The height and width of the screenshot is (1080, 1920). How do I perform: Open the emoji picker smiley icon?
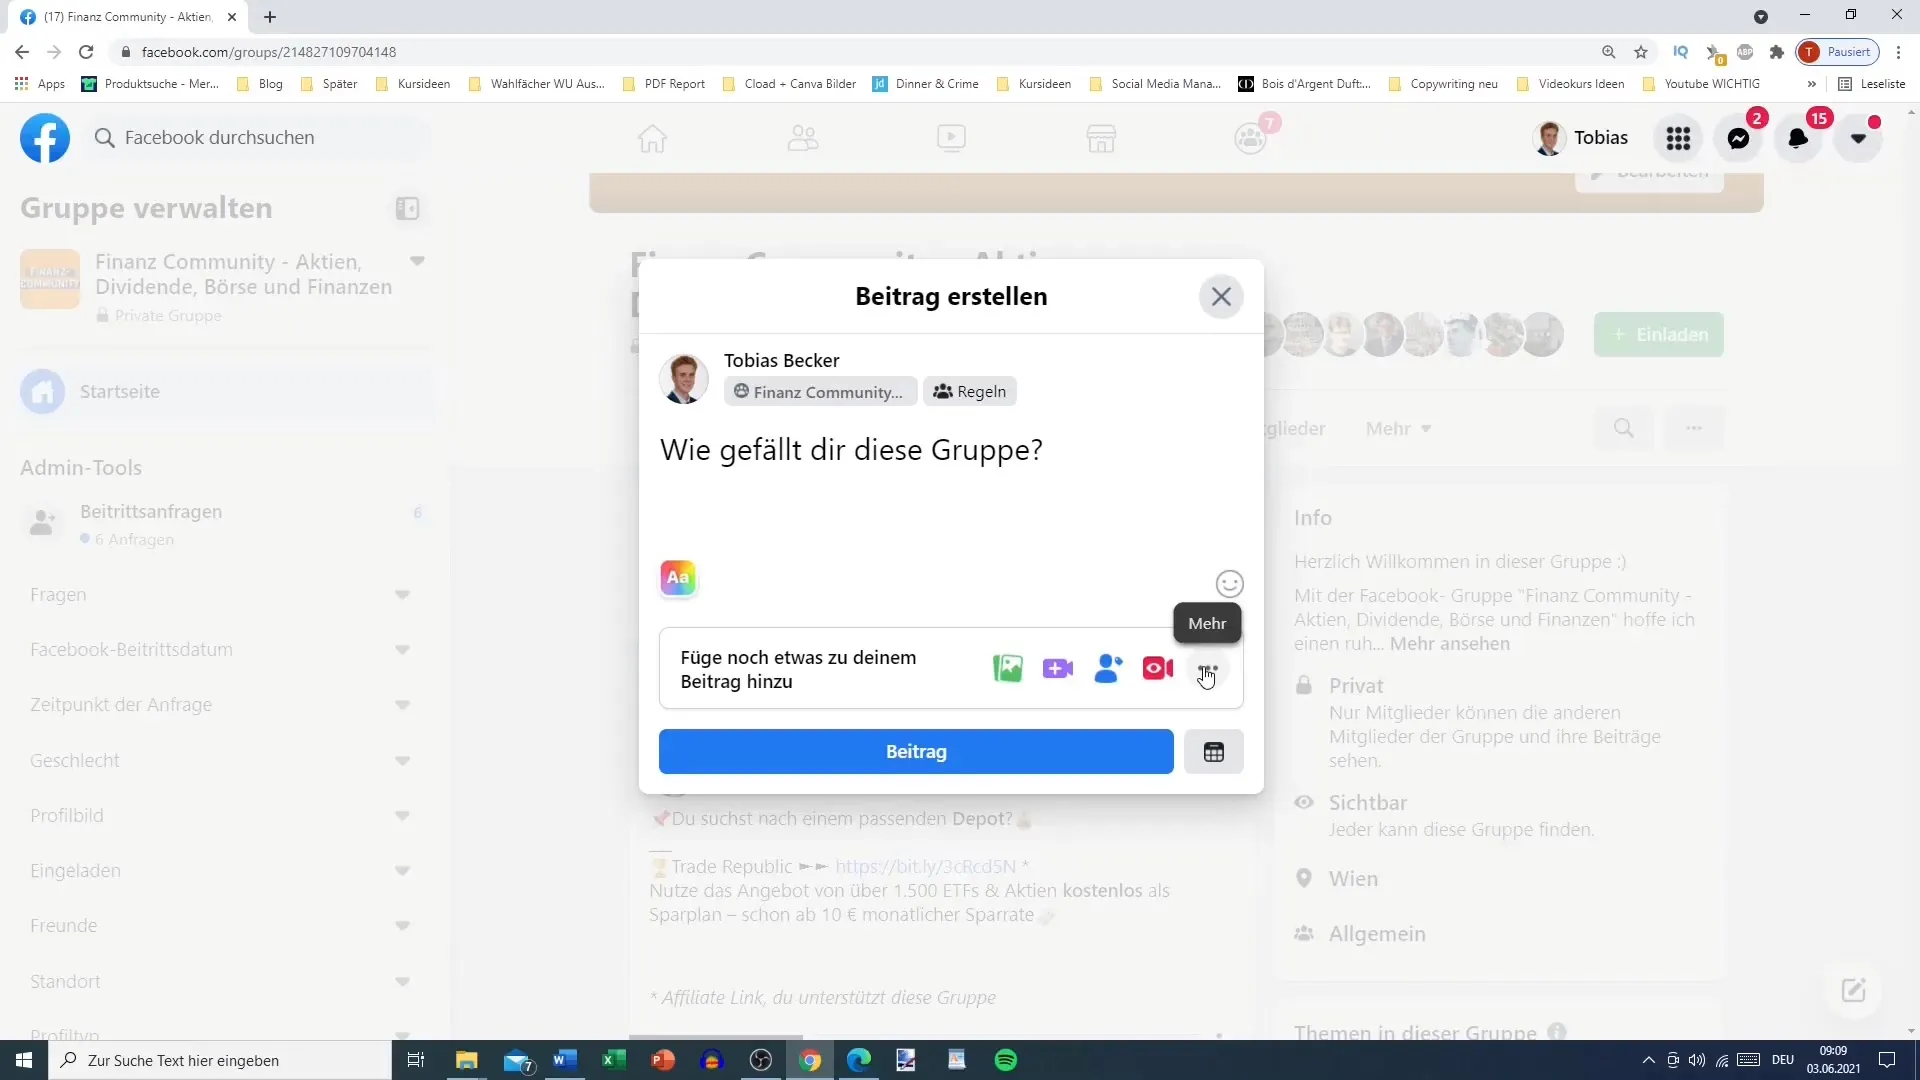1229,584
